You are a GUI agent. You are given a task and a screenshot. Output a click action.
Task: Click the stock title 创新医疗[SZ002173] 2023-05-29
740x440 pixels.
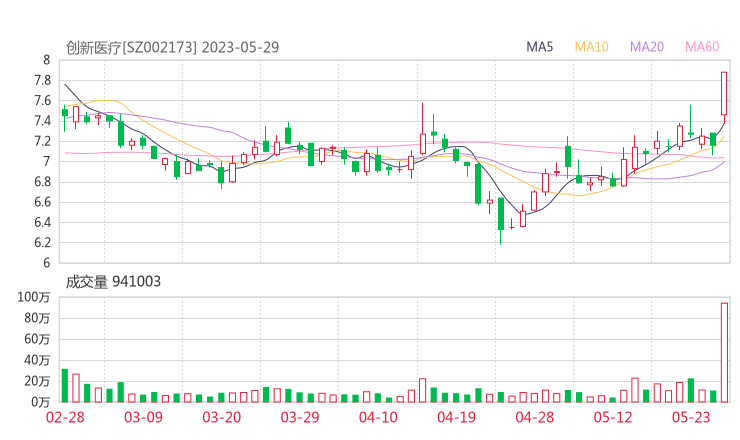172,47
